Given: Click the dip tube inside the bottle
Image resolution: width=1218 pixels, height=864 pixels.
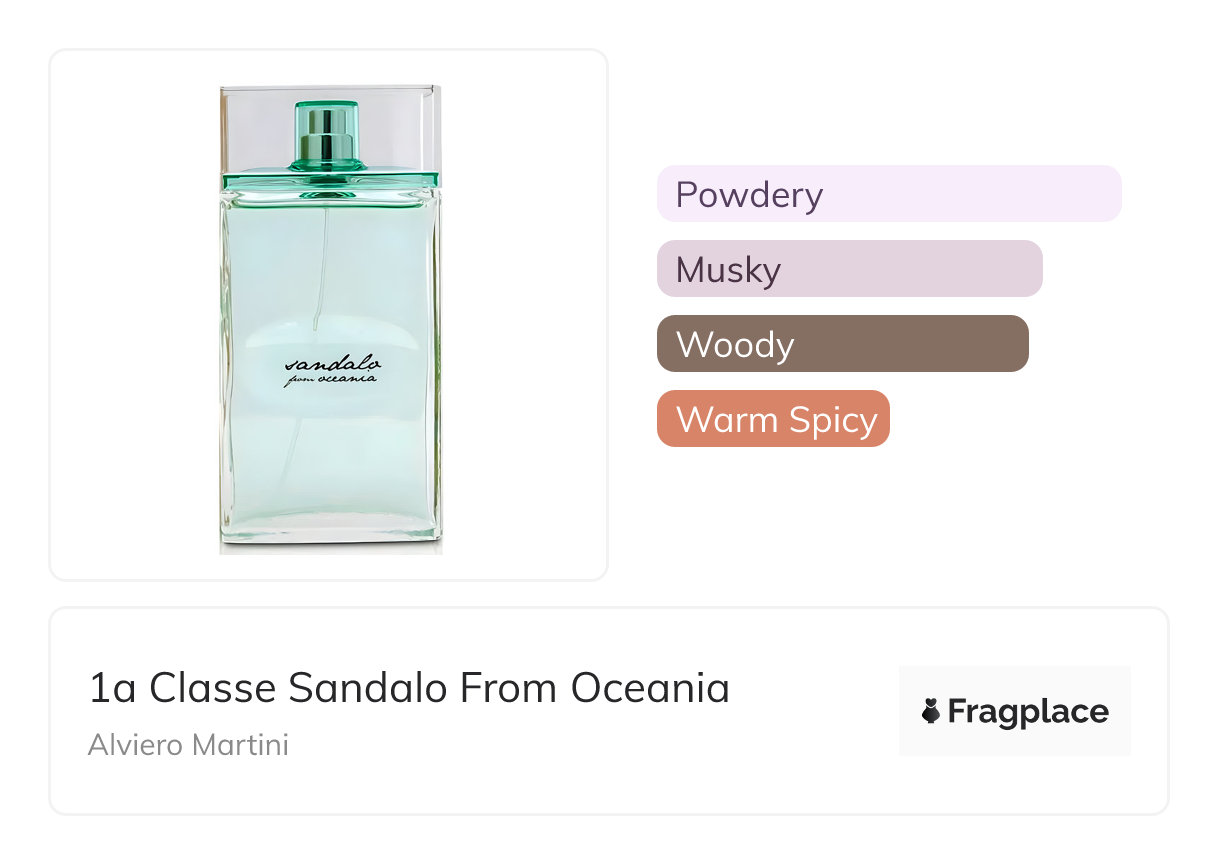Looking at the screenshot, I should tap(320, 270).
